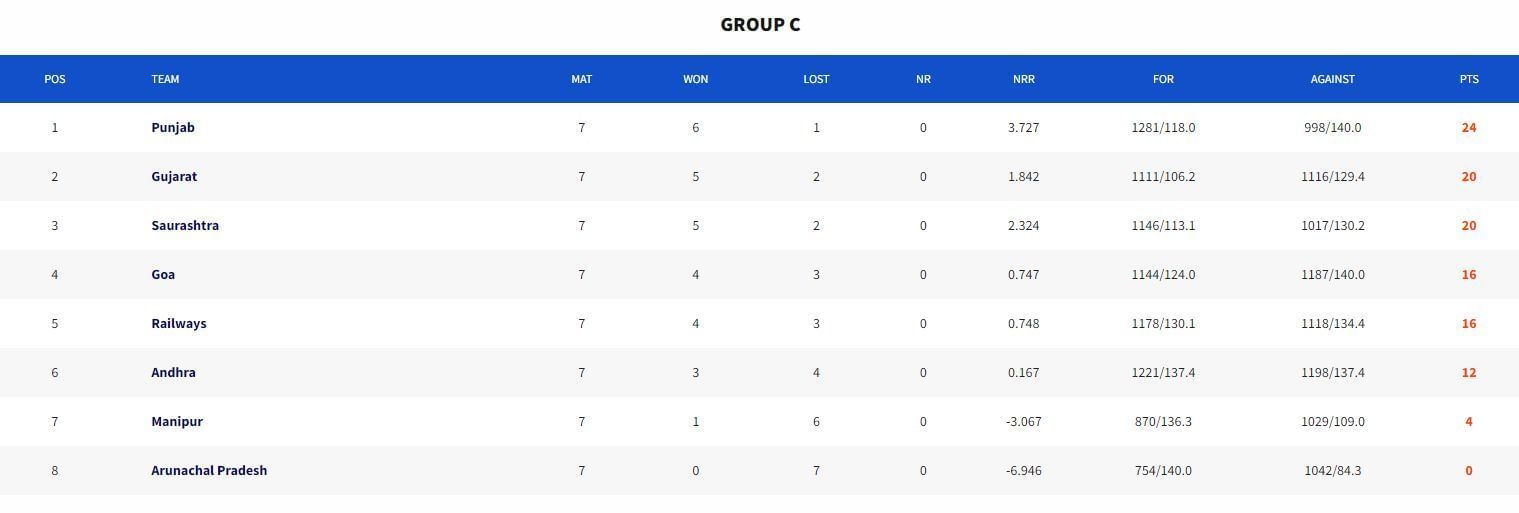The height and width of the screenshot is (513, 1519).
Task: Click the POS column header
Action: click(55, 79)
